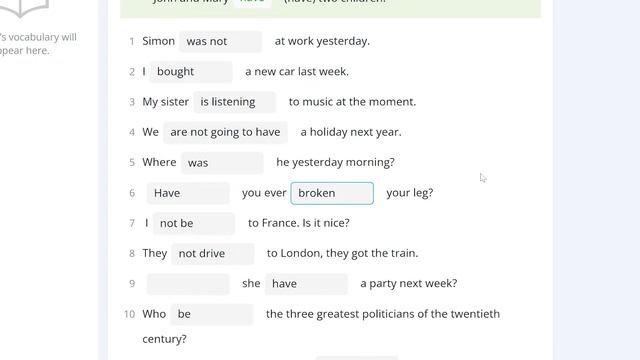Click the partially visible field below sentence 10
Viewport: 640px width, 360px height.
(357, 358)
